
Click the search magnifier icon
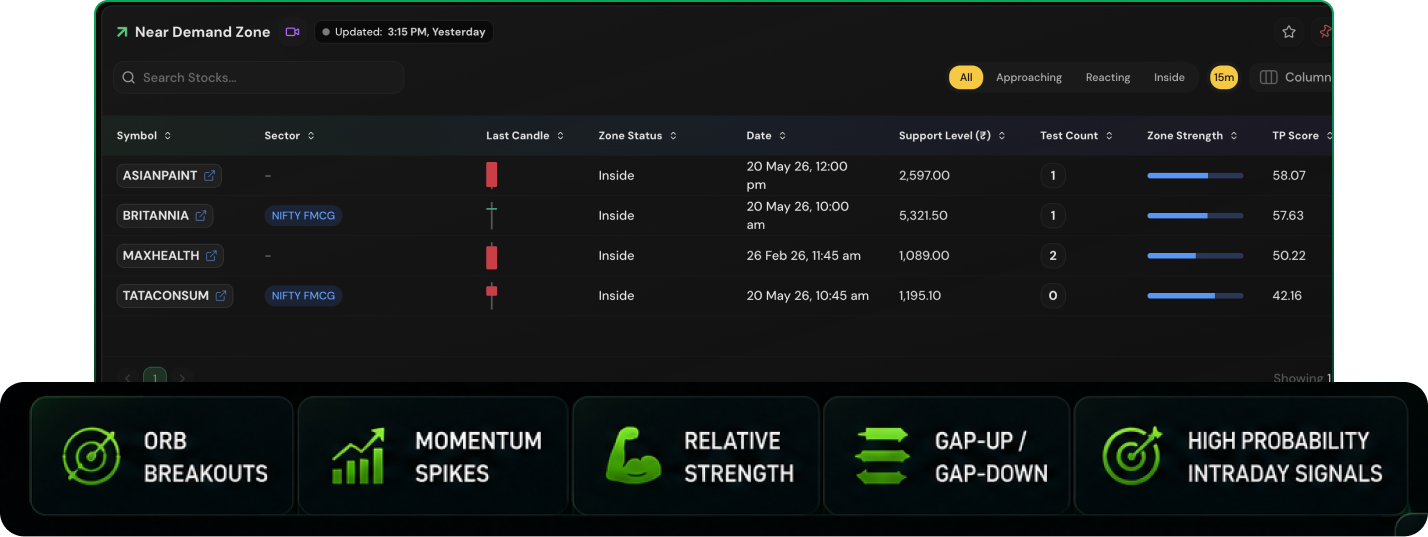129,78
